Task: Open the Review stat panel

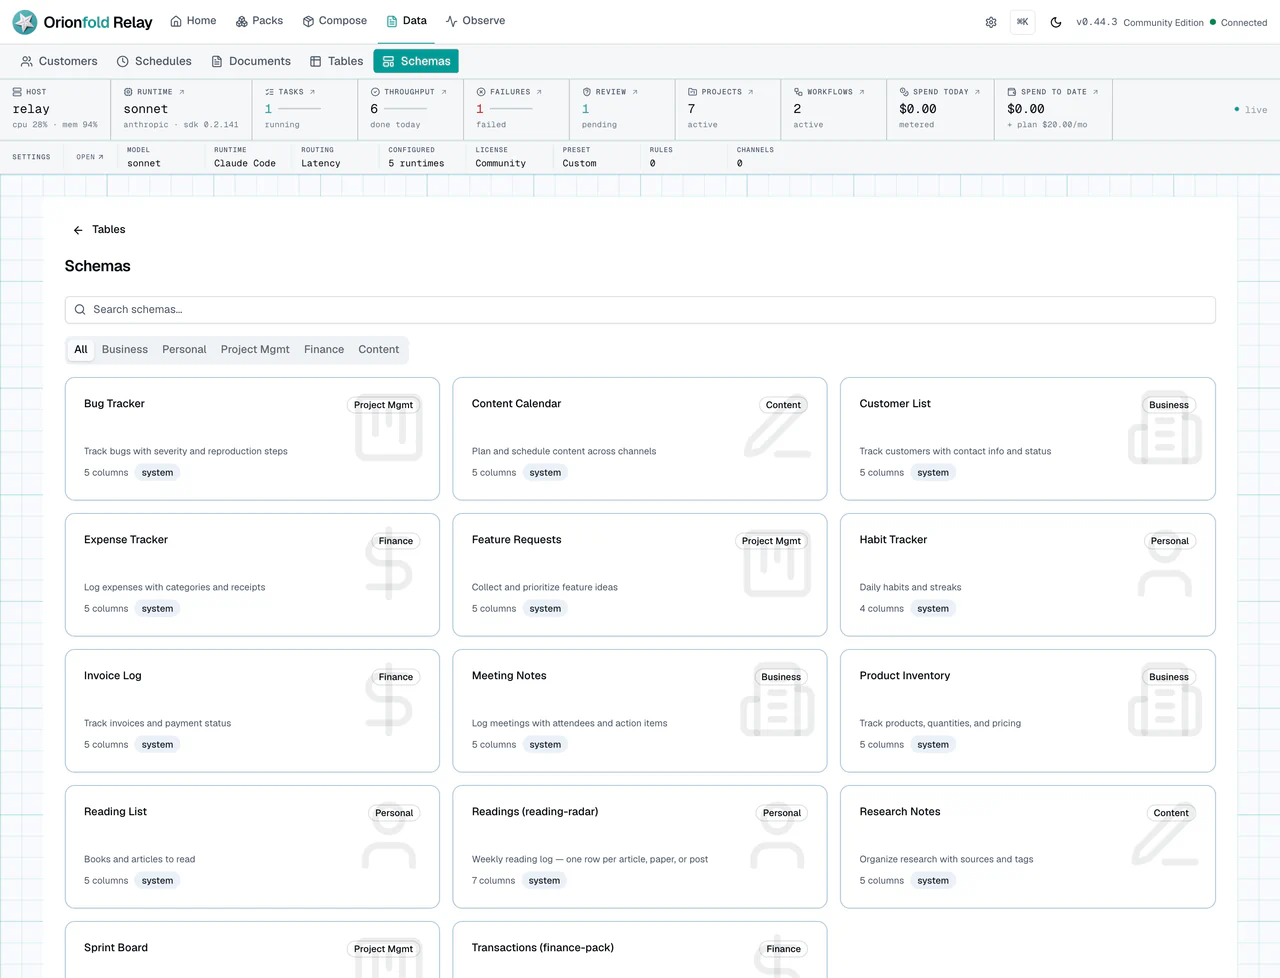Action: (622, 109)
